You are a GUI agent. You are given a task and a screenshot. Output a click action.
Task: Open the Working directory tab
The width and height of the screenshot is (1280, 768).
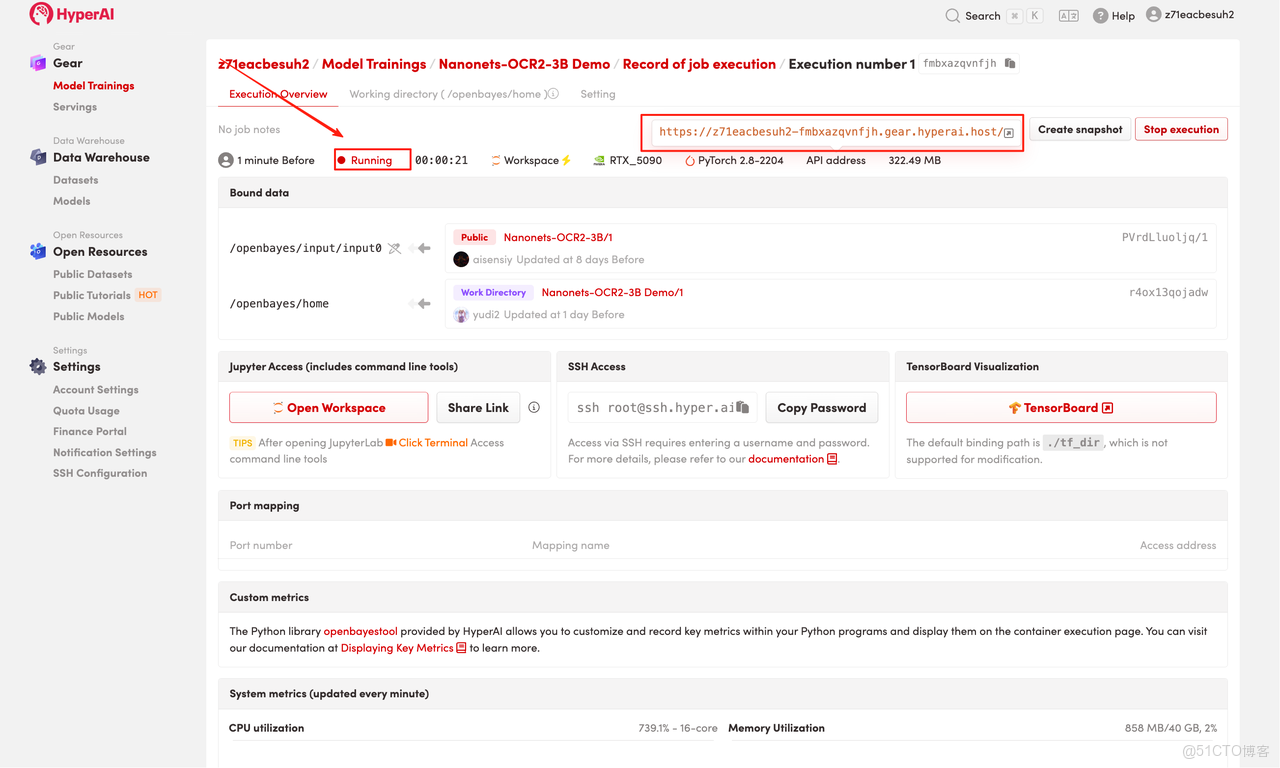click(x=446, y=94)
